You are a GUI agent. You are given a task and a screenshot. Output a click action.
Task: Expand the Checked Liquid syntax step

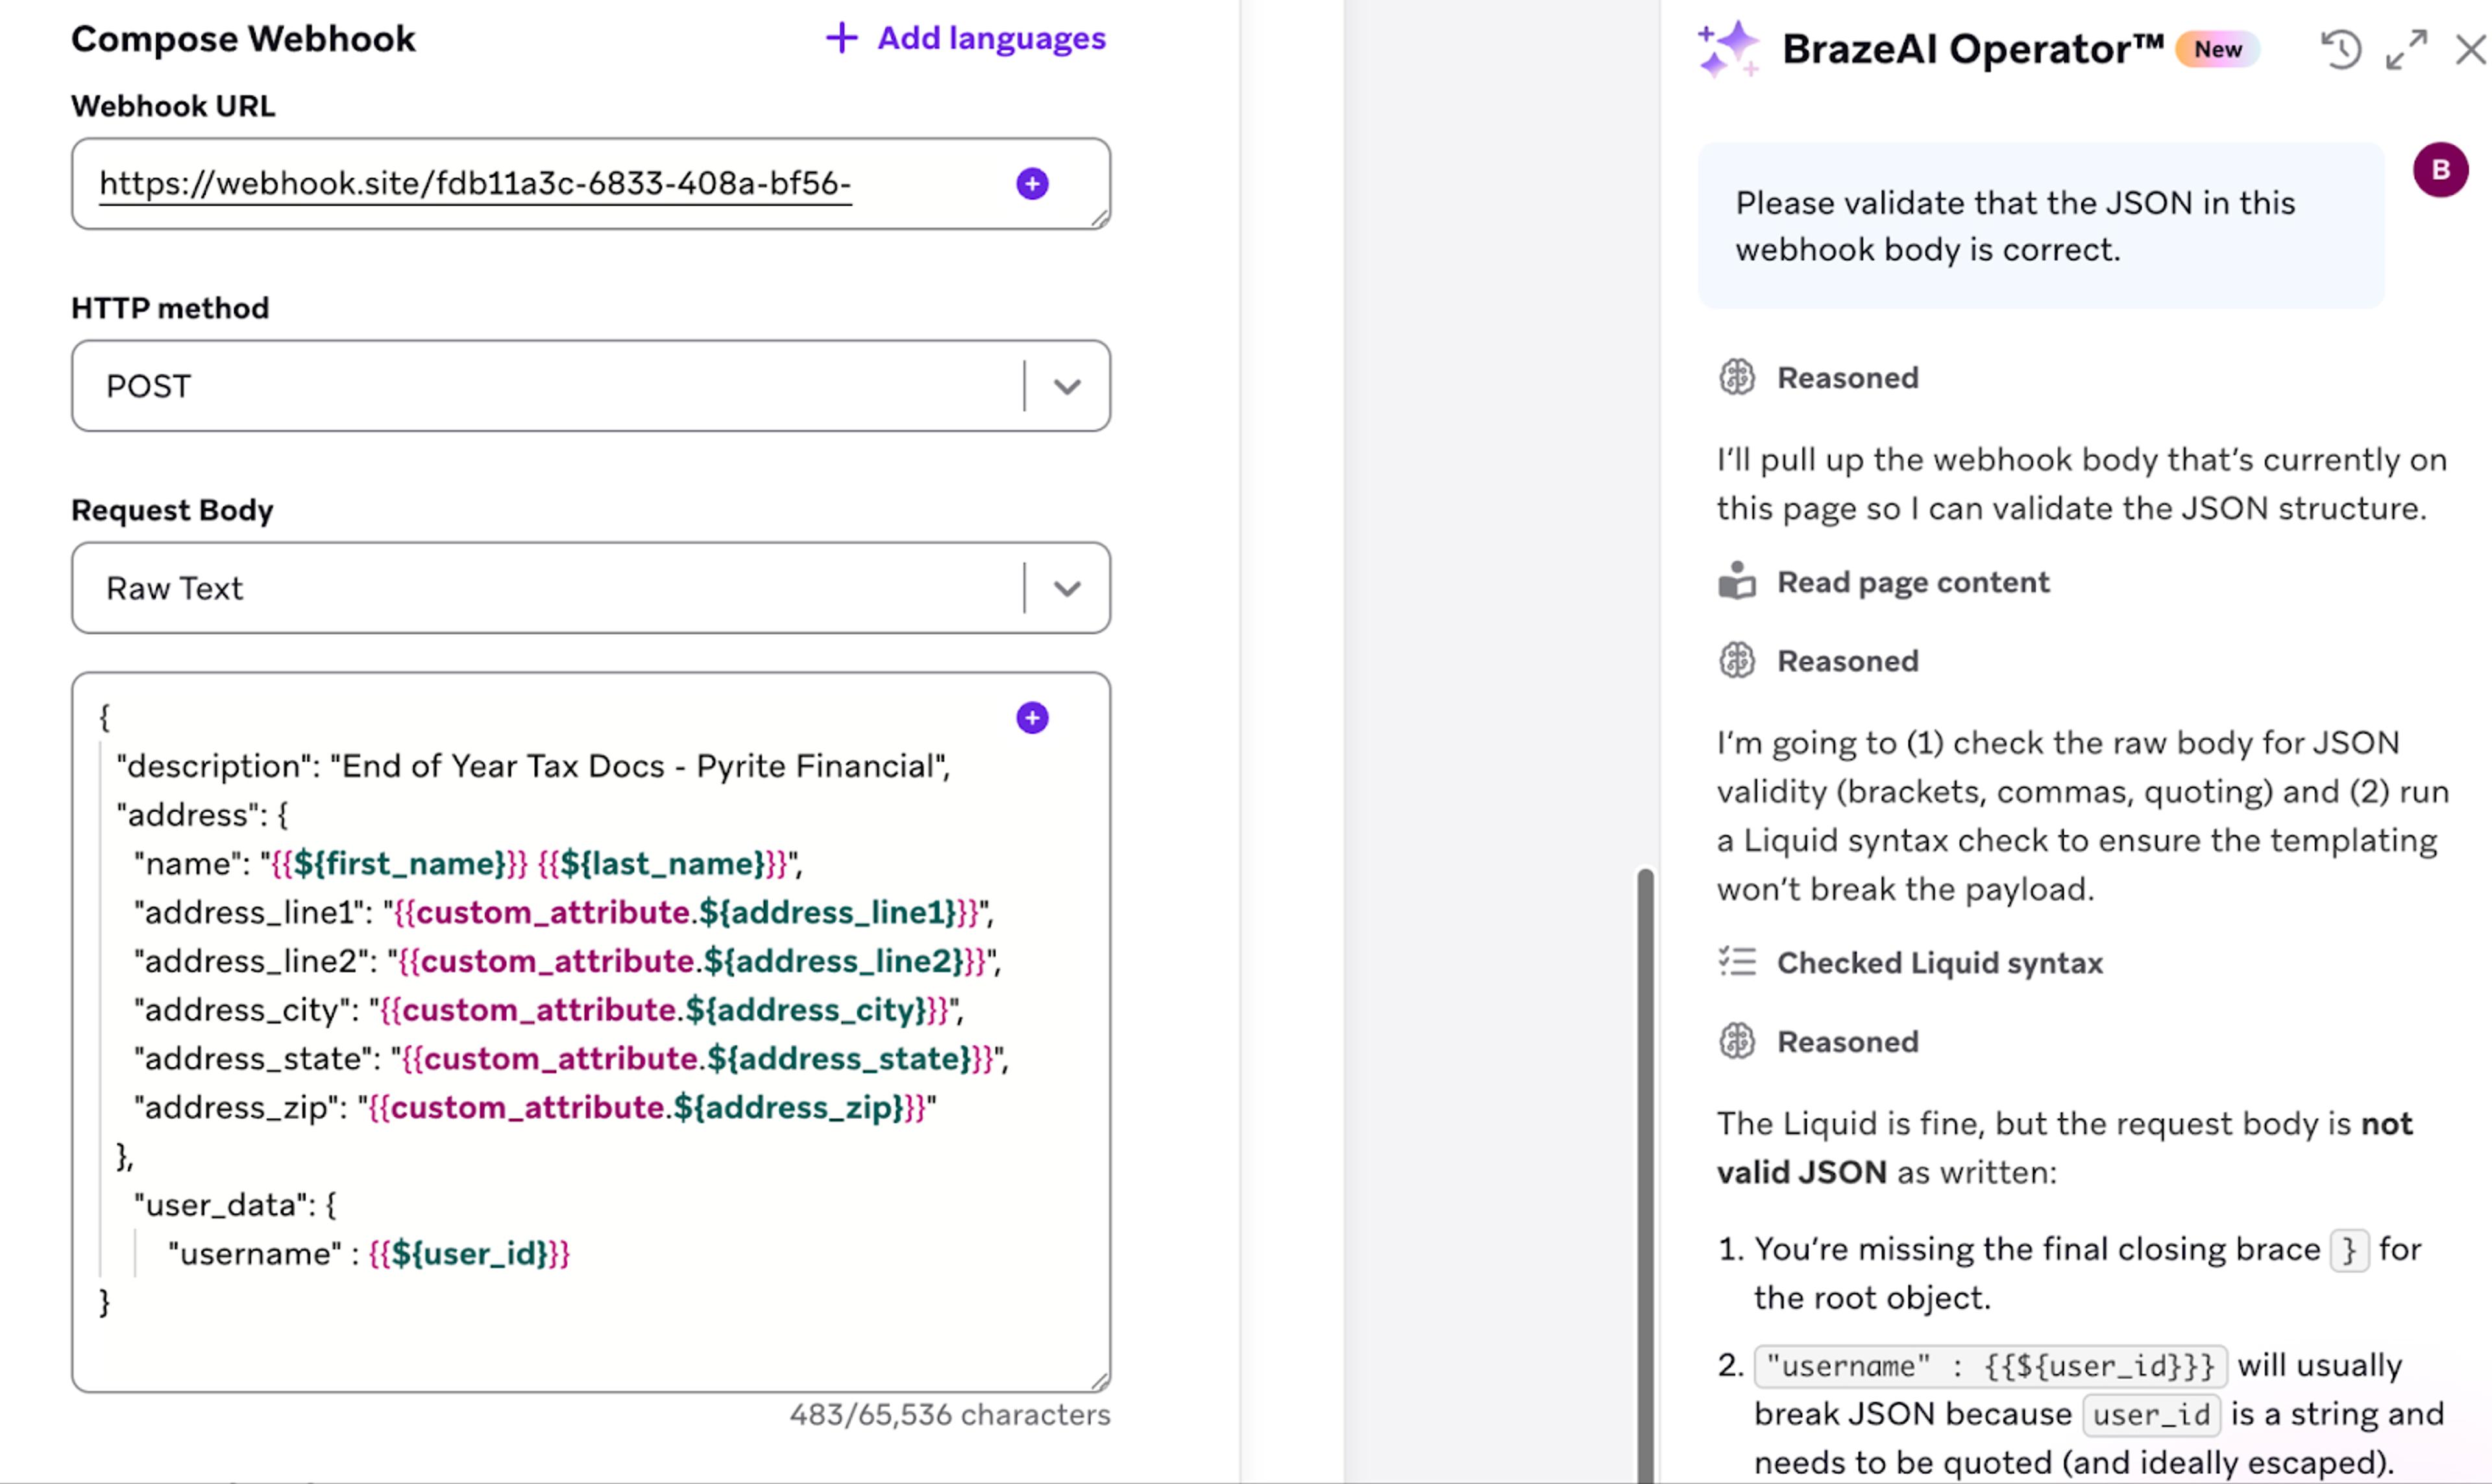pos(1939,963)
